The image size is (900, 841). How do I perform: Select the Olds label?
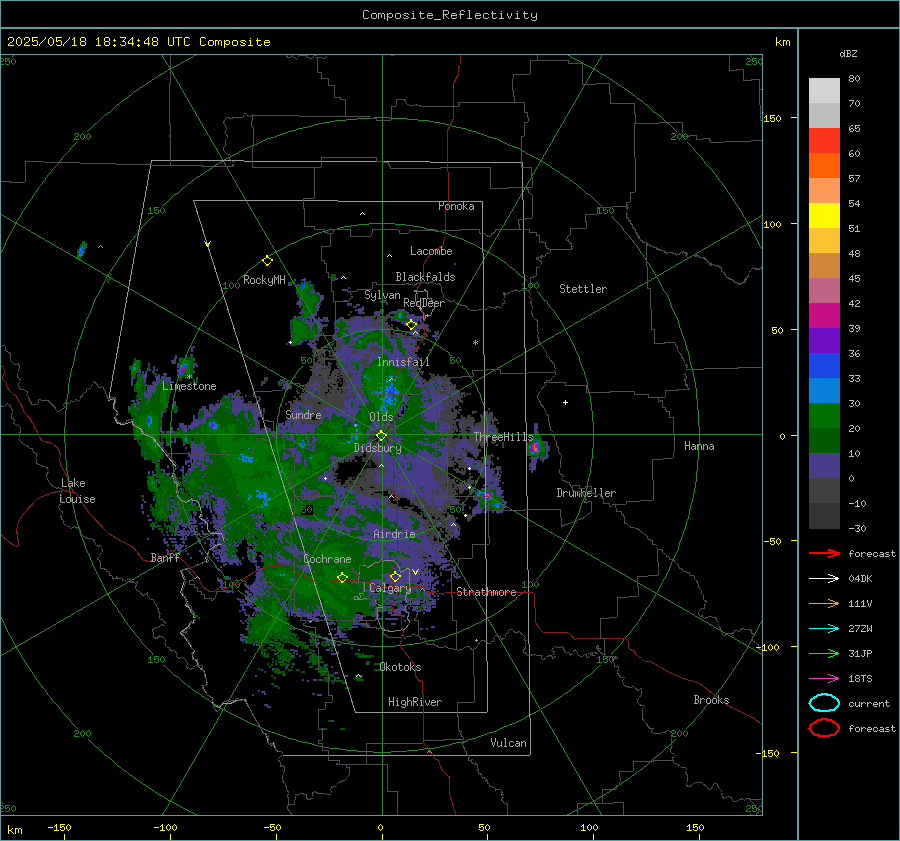(x=381, y=417)
